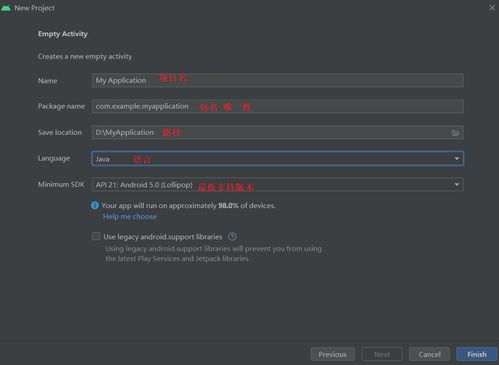Viewport: 499px width, 365px height.
Task: Click the Save location path field
Action: [x=270, y=133]
